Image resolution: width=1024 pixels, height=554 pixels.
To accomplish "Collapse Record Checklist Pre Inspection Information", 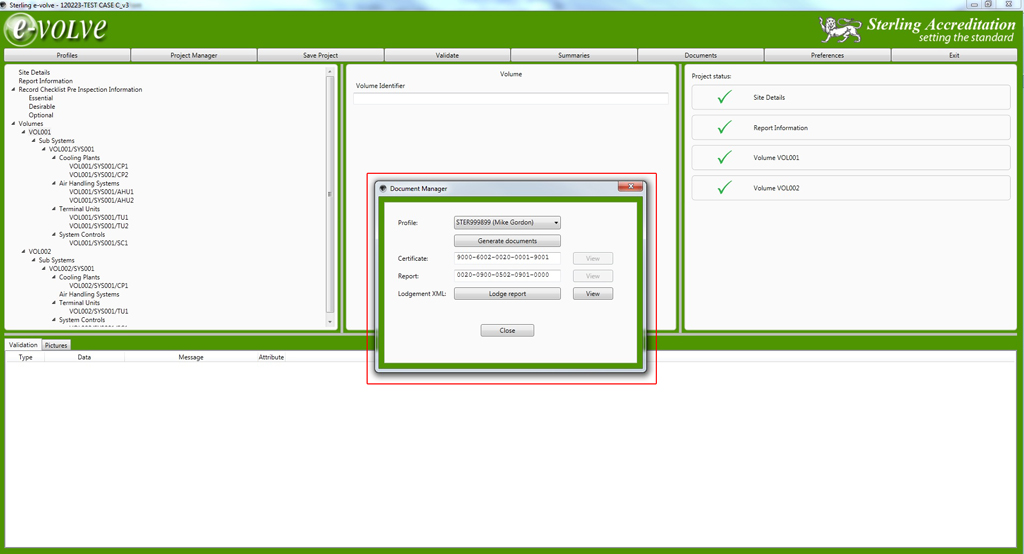I will 14,90.
